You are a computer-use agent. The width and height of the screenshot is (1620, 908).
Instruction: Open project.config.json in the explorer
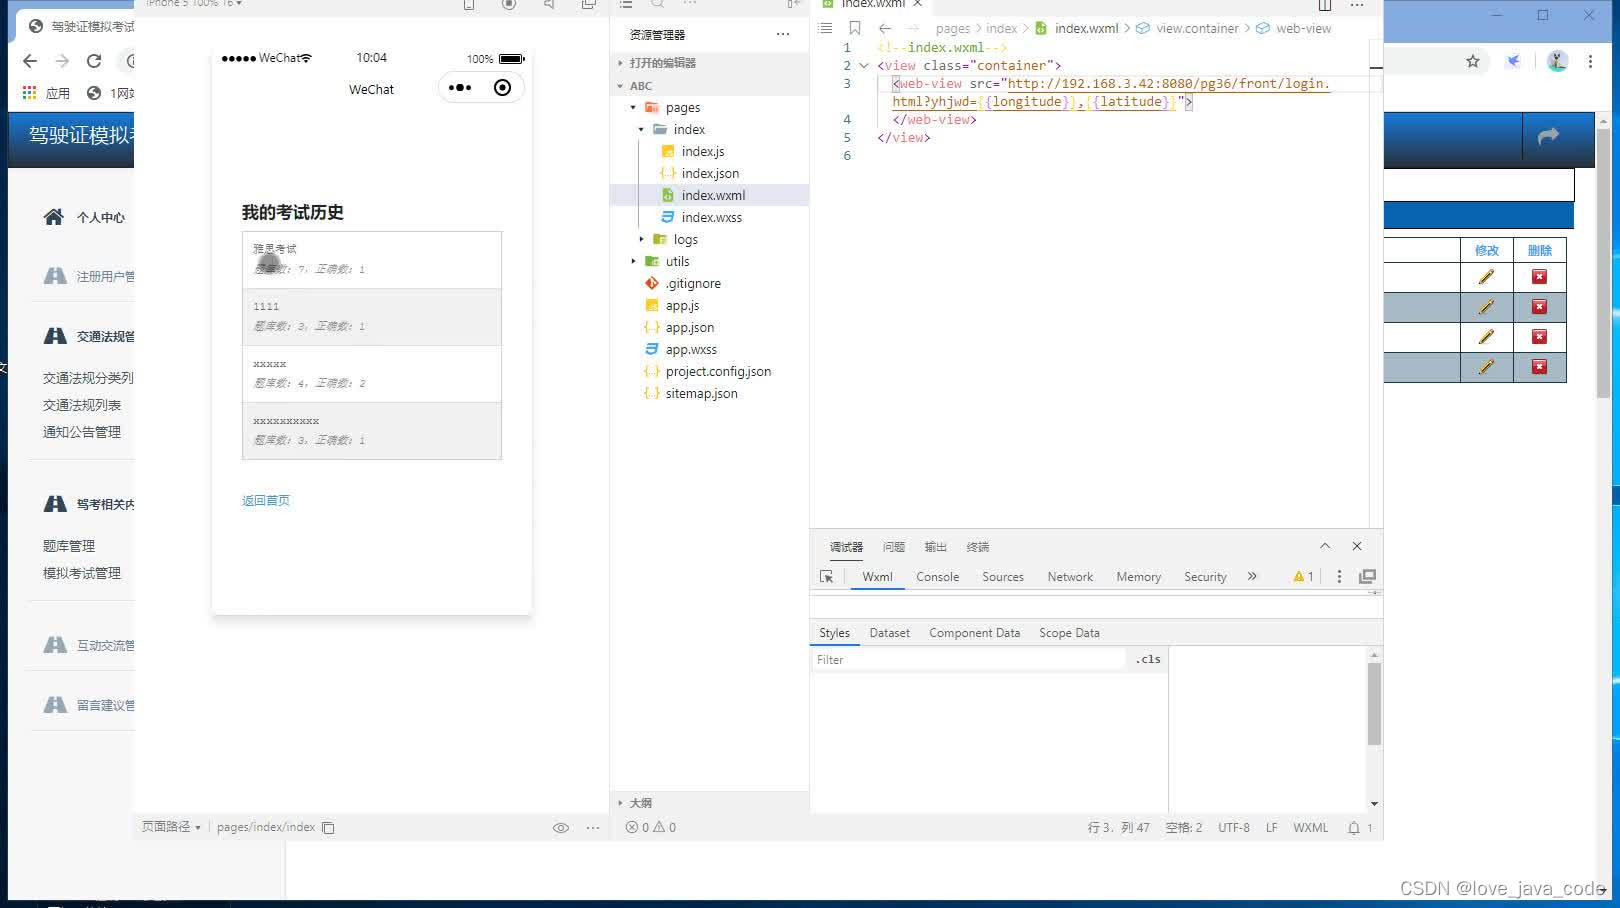click(x=718, y=372)
